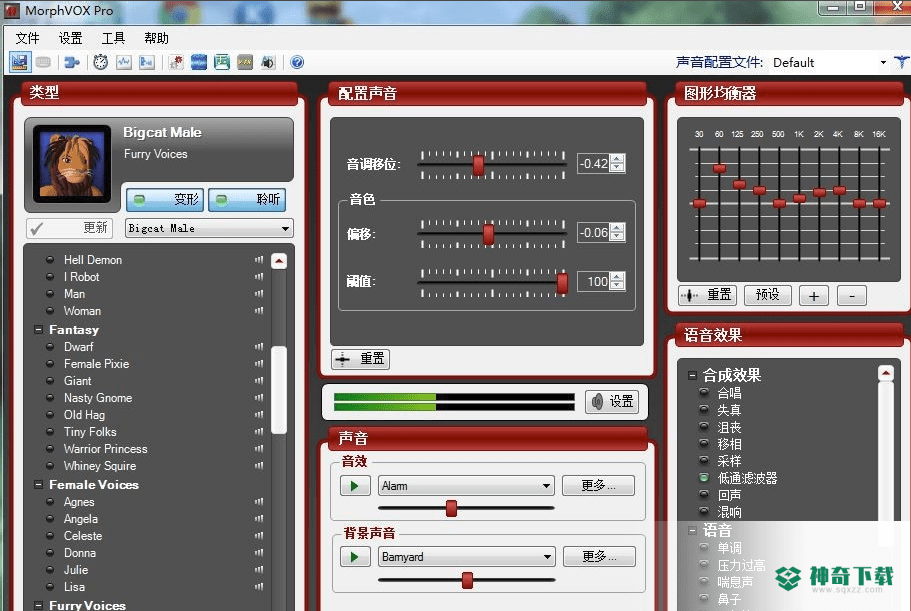Click the waveform graph toolbar icon
911x611 pixels.
pyautogui.click(x=124, y=62)
